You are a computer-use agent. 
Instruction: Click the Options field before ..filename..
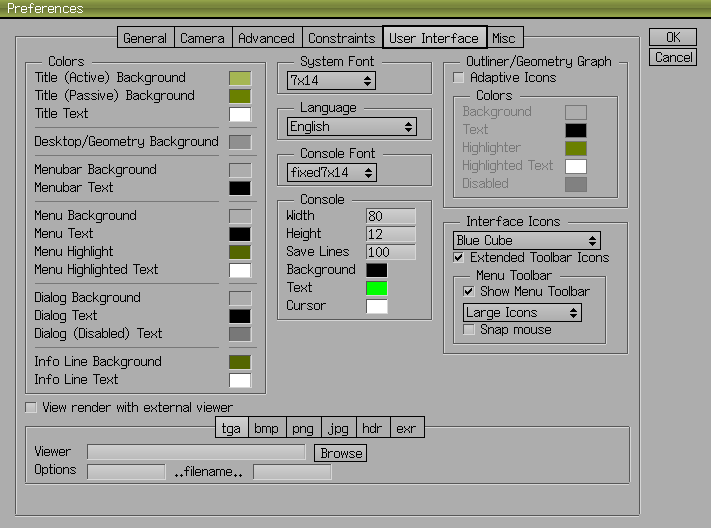(x=126, y=472)
